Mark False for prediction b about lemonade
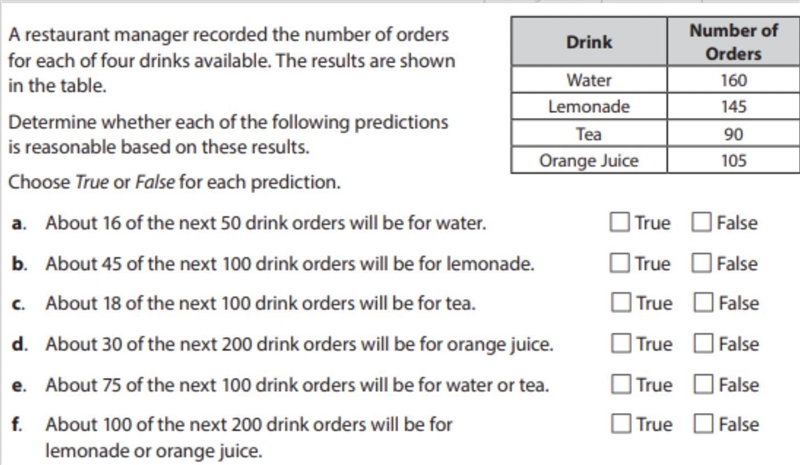The width and height of the screenshot is (800, 465). point(702,263)
